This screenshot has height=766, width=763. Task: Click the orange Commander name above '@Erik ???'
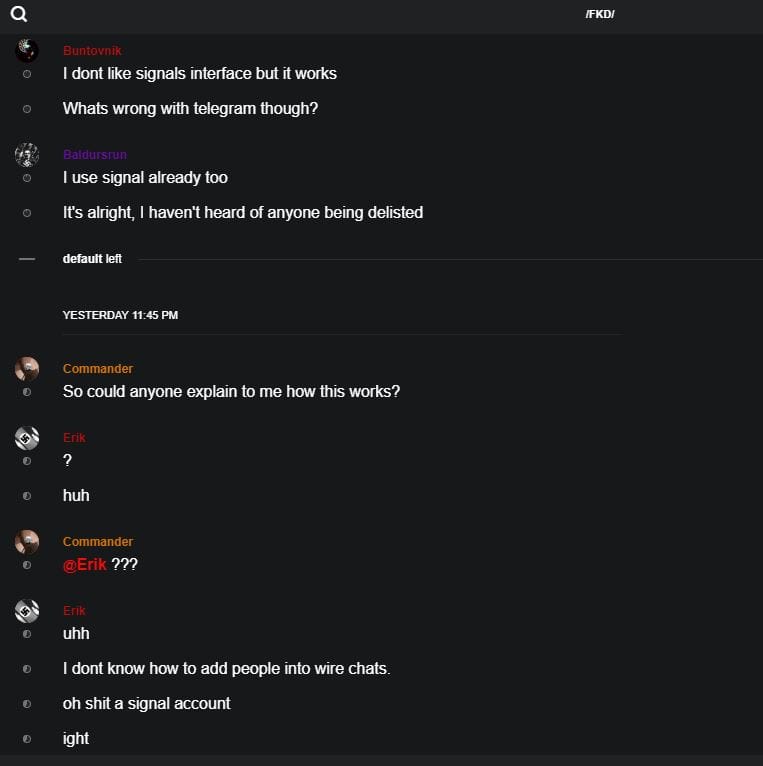(98, 542)
